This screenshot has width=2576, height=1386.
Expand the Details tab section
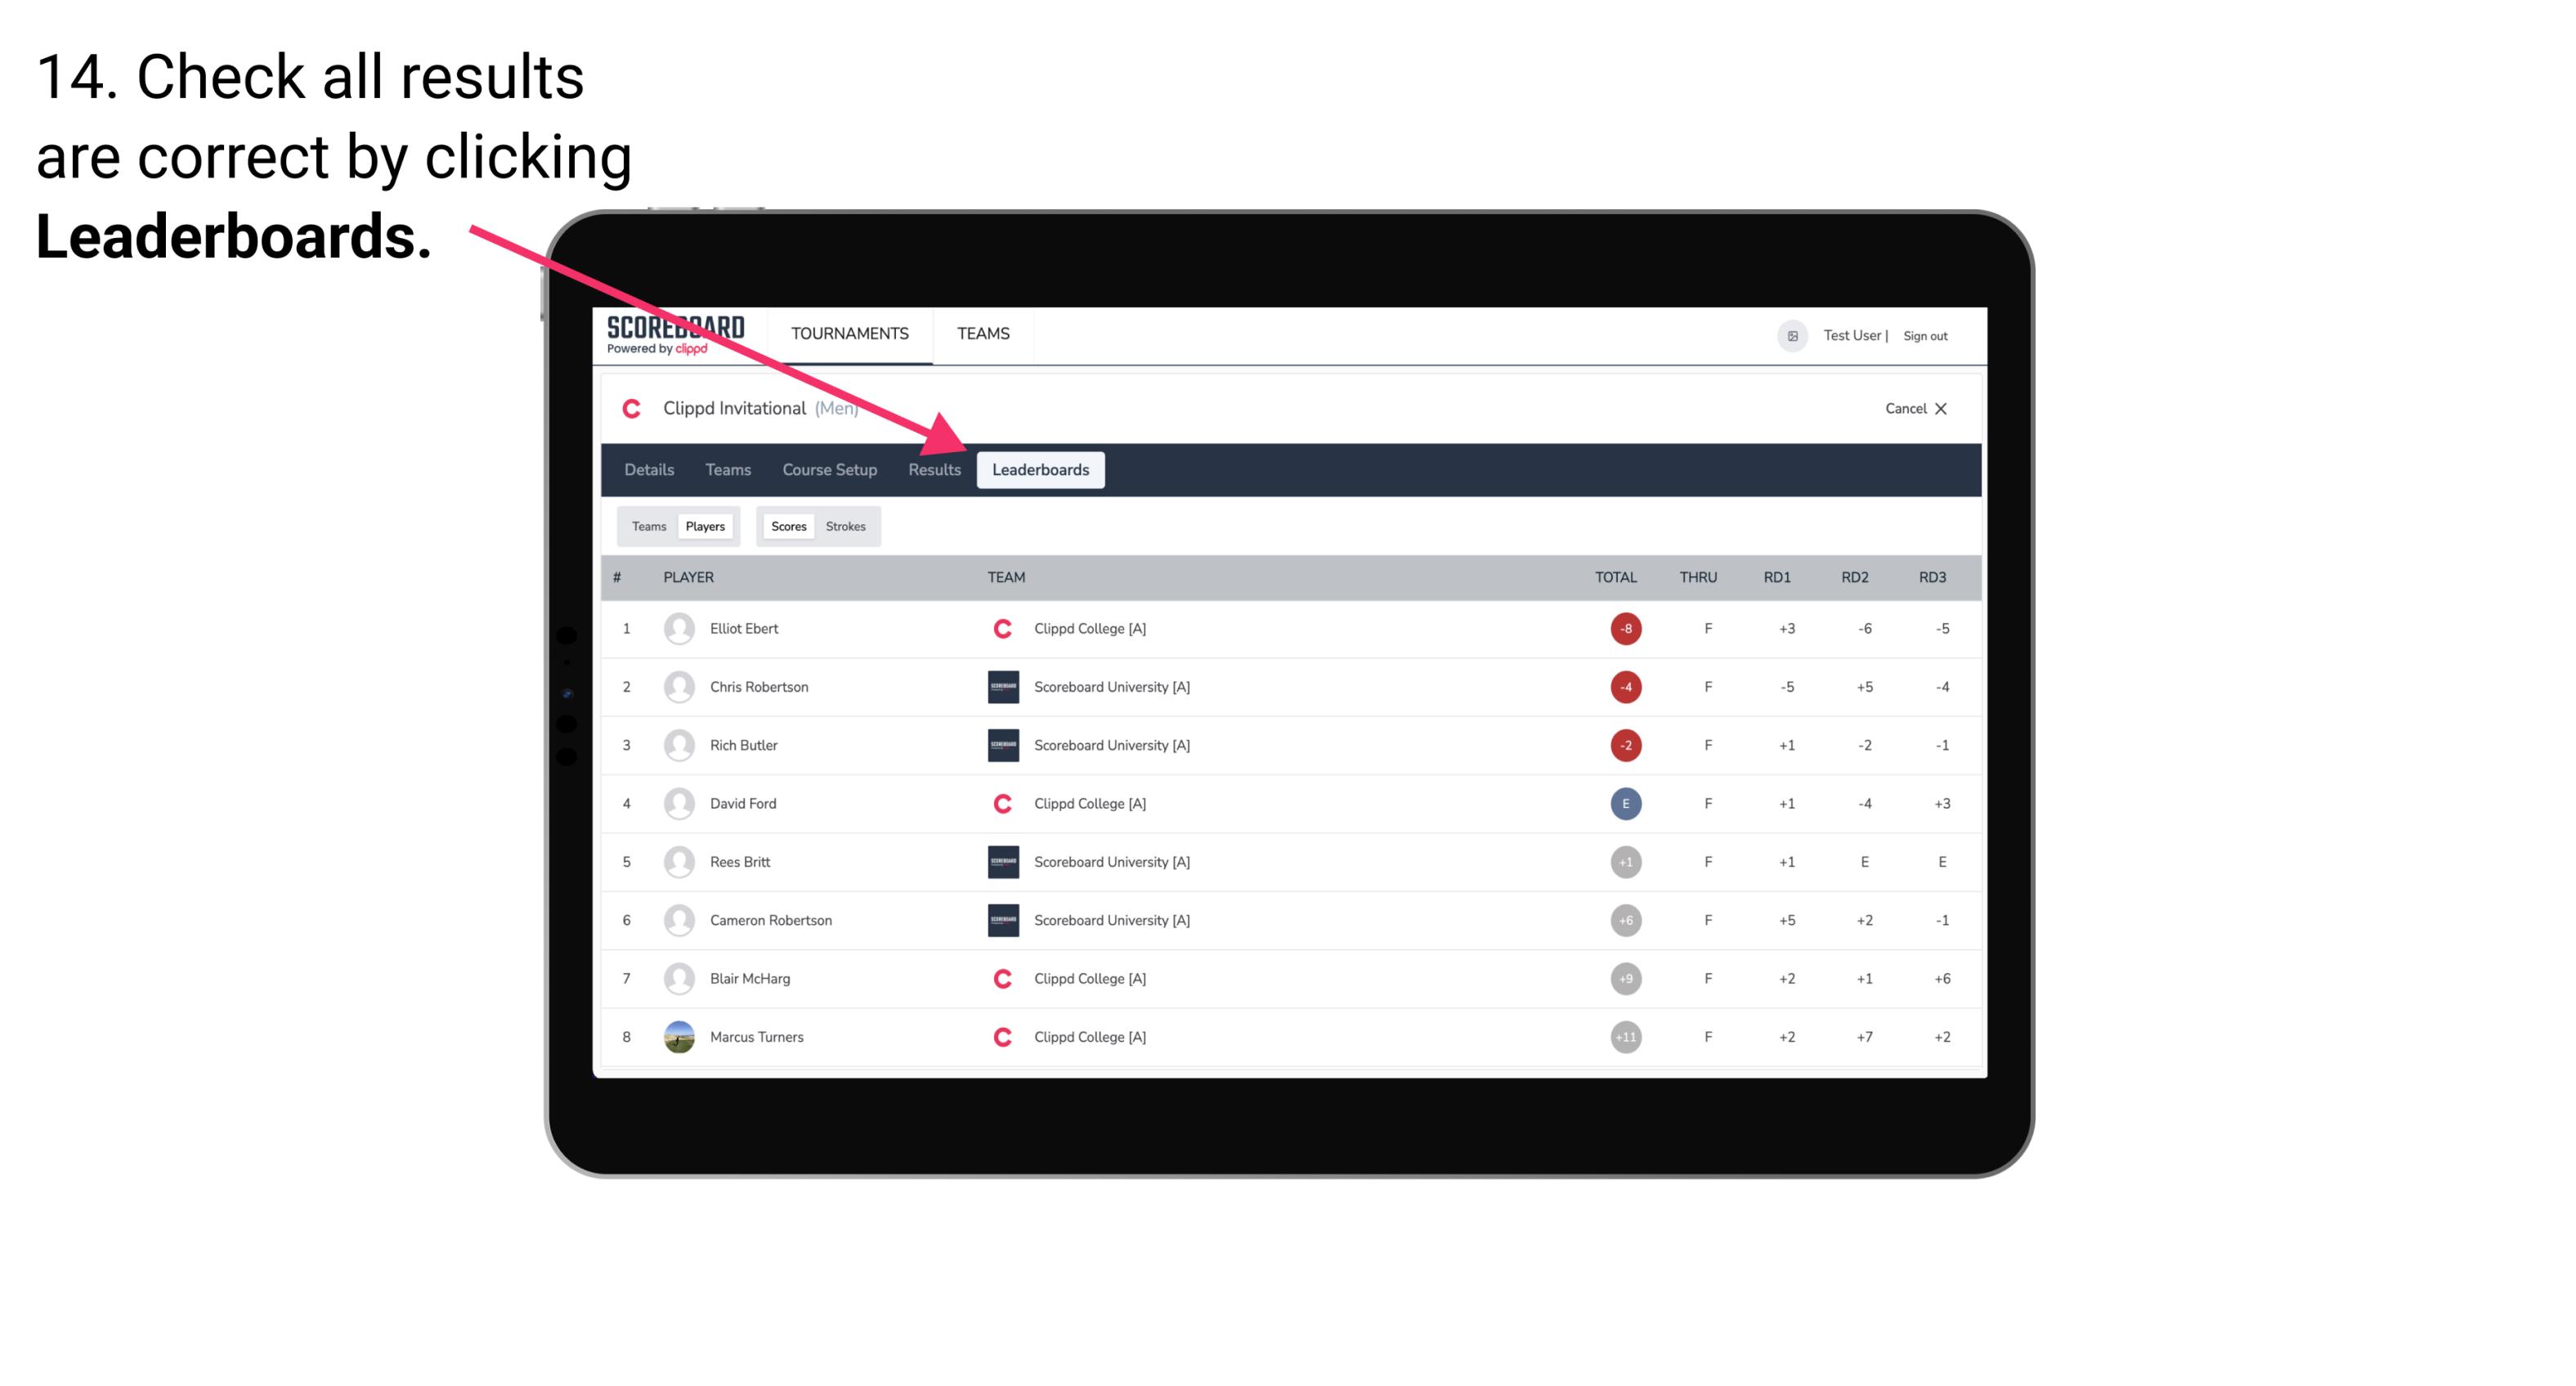pyautogui.click(x=648, y=469)
